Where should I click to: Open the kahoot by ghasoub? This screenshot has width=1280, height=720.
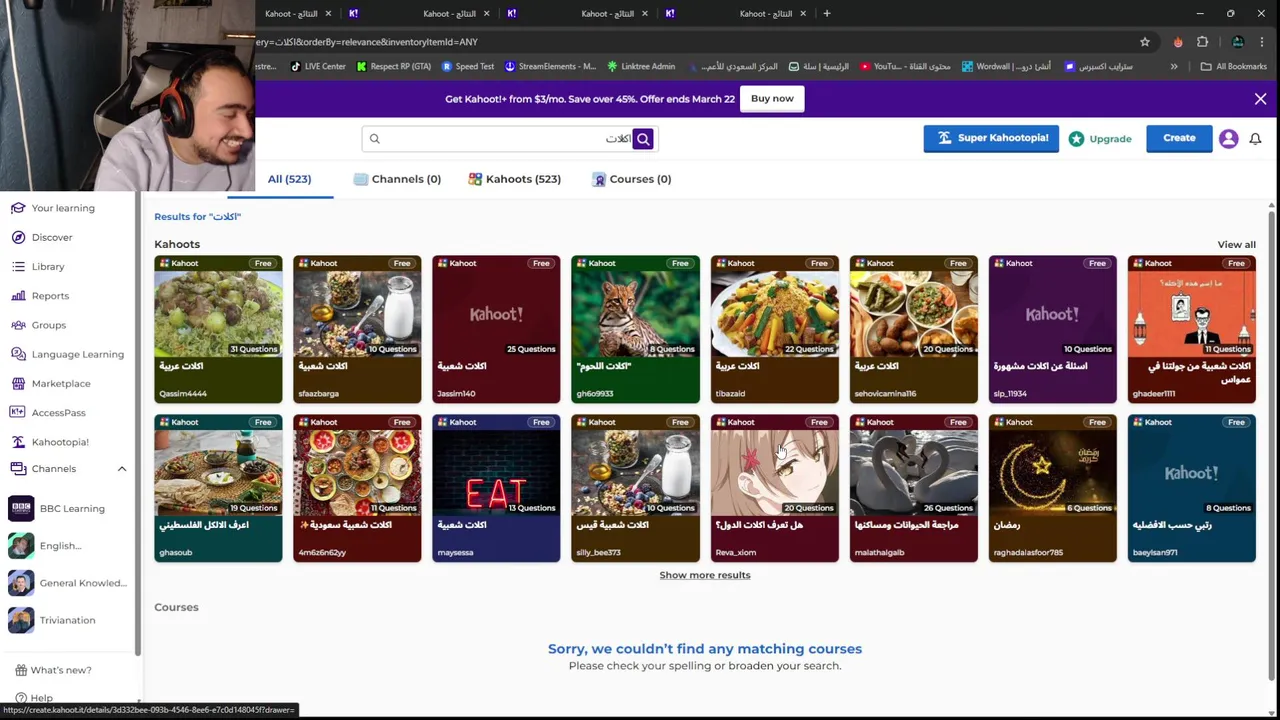click(218, 488)
